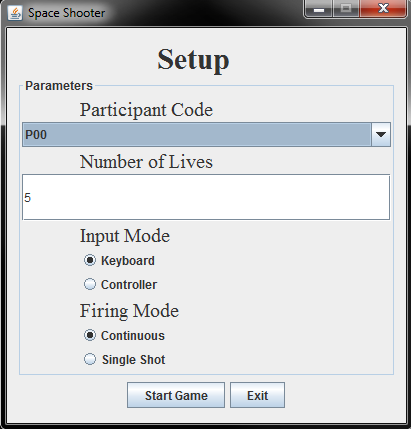The height and width of the screenshot is (429, 411).
Task: Click the Number of Lives label
Action: click(x=146, y=162)
